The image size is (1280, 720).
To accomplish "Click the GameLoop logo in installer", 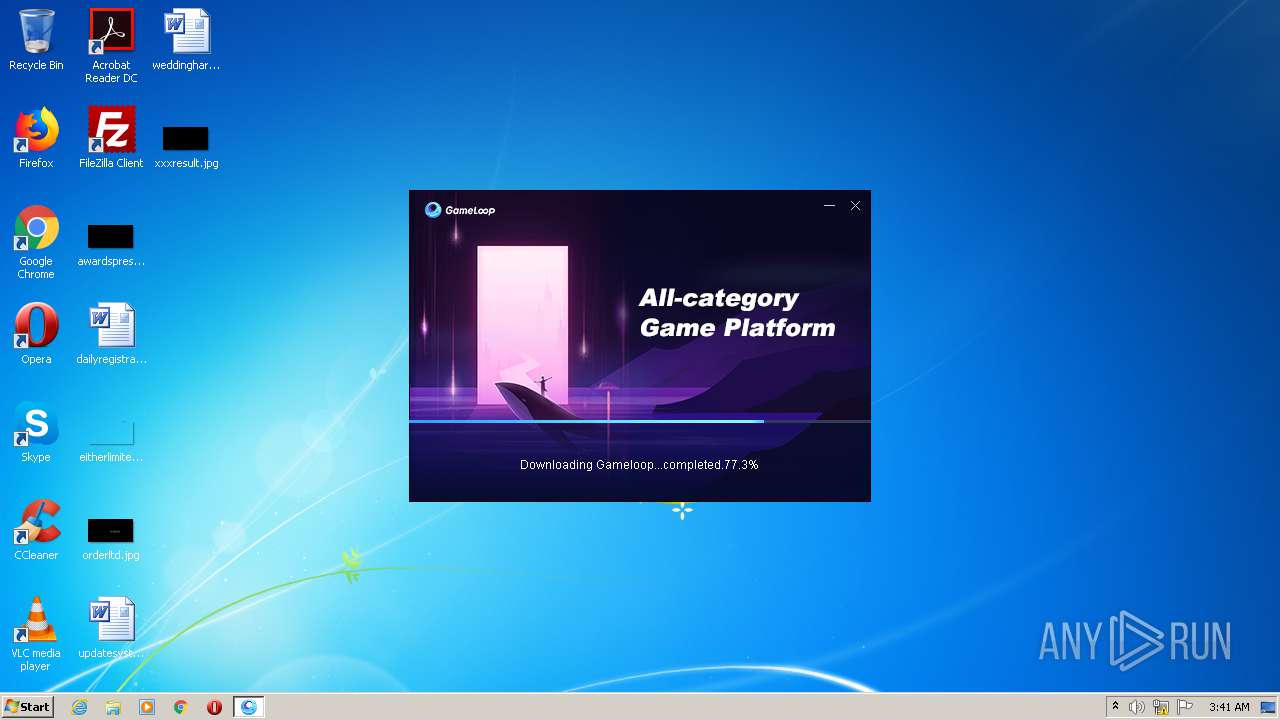I will (x=460, y=209).
